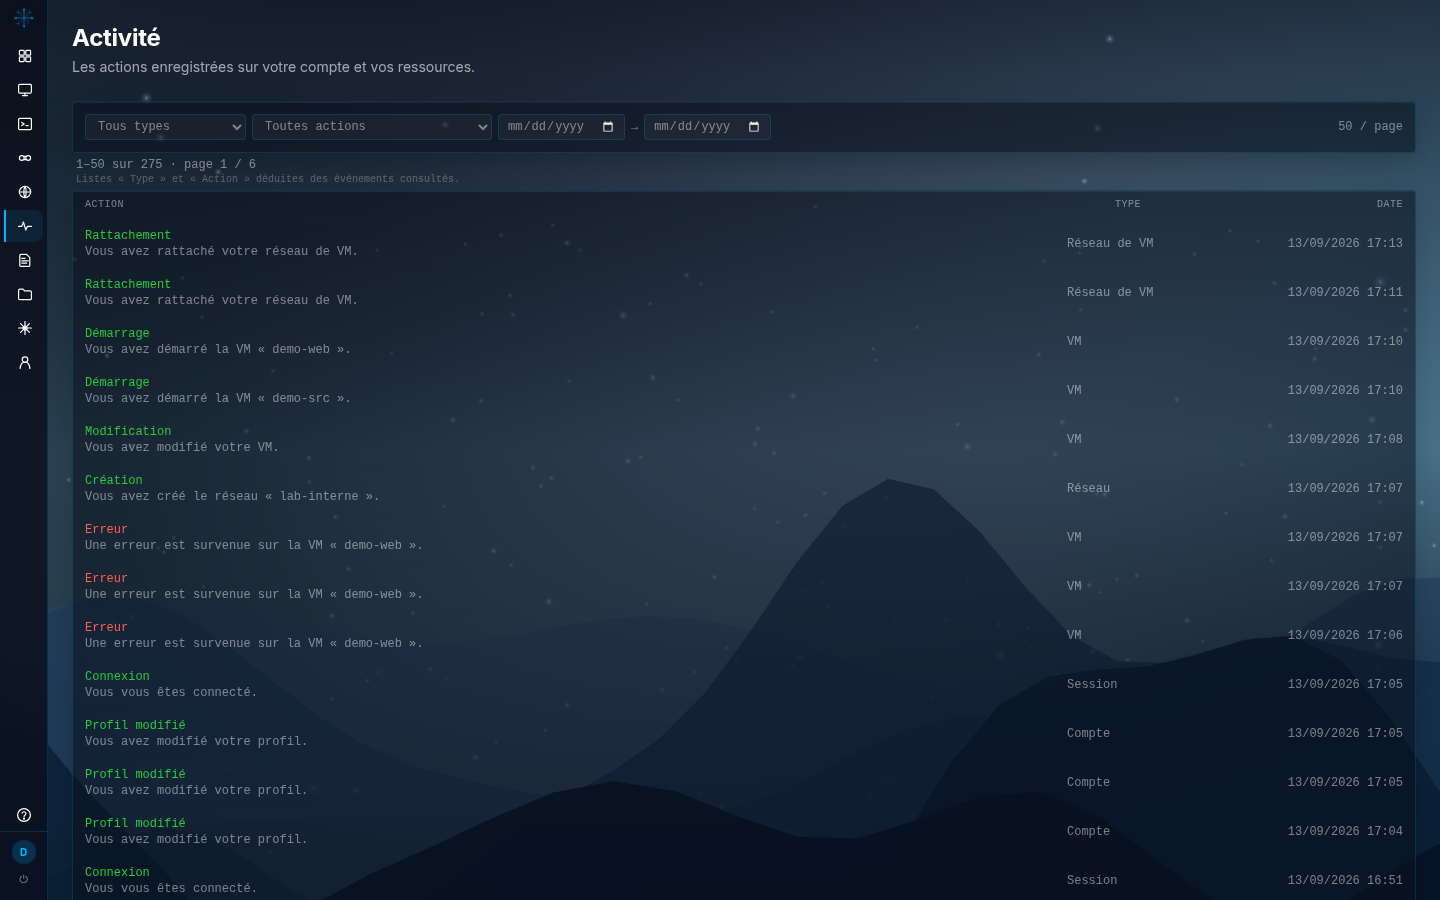
Task: Select the infinity-link icon in sidebar
Action: coord(25,158)
